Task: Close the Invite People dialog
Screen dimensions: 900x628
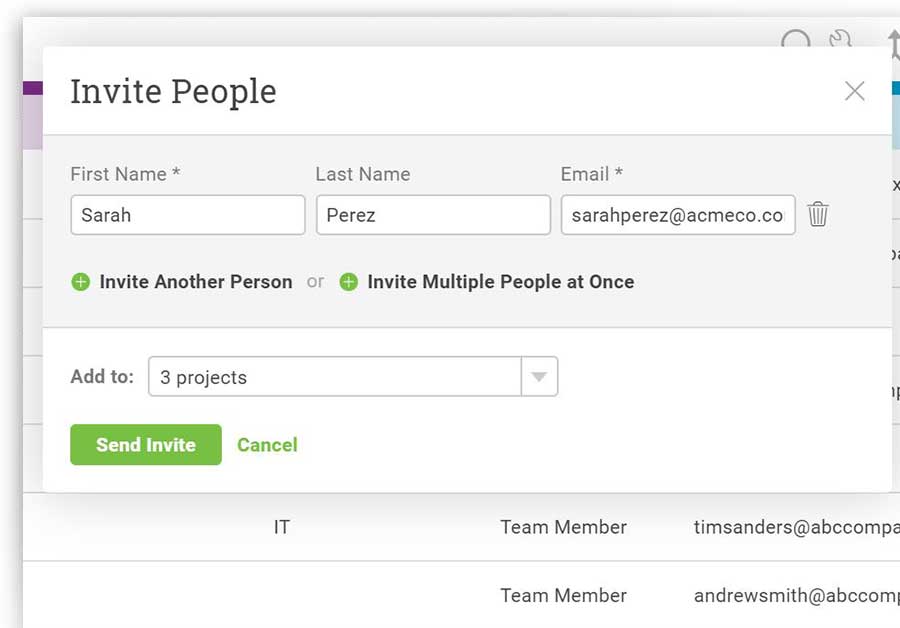Action: (x=855, y=91)
